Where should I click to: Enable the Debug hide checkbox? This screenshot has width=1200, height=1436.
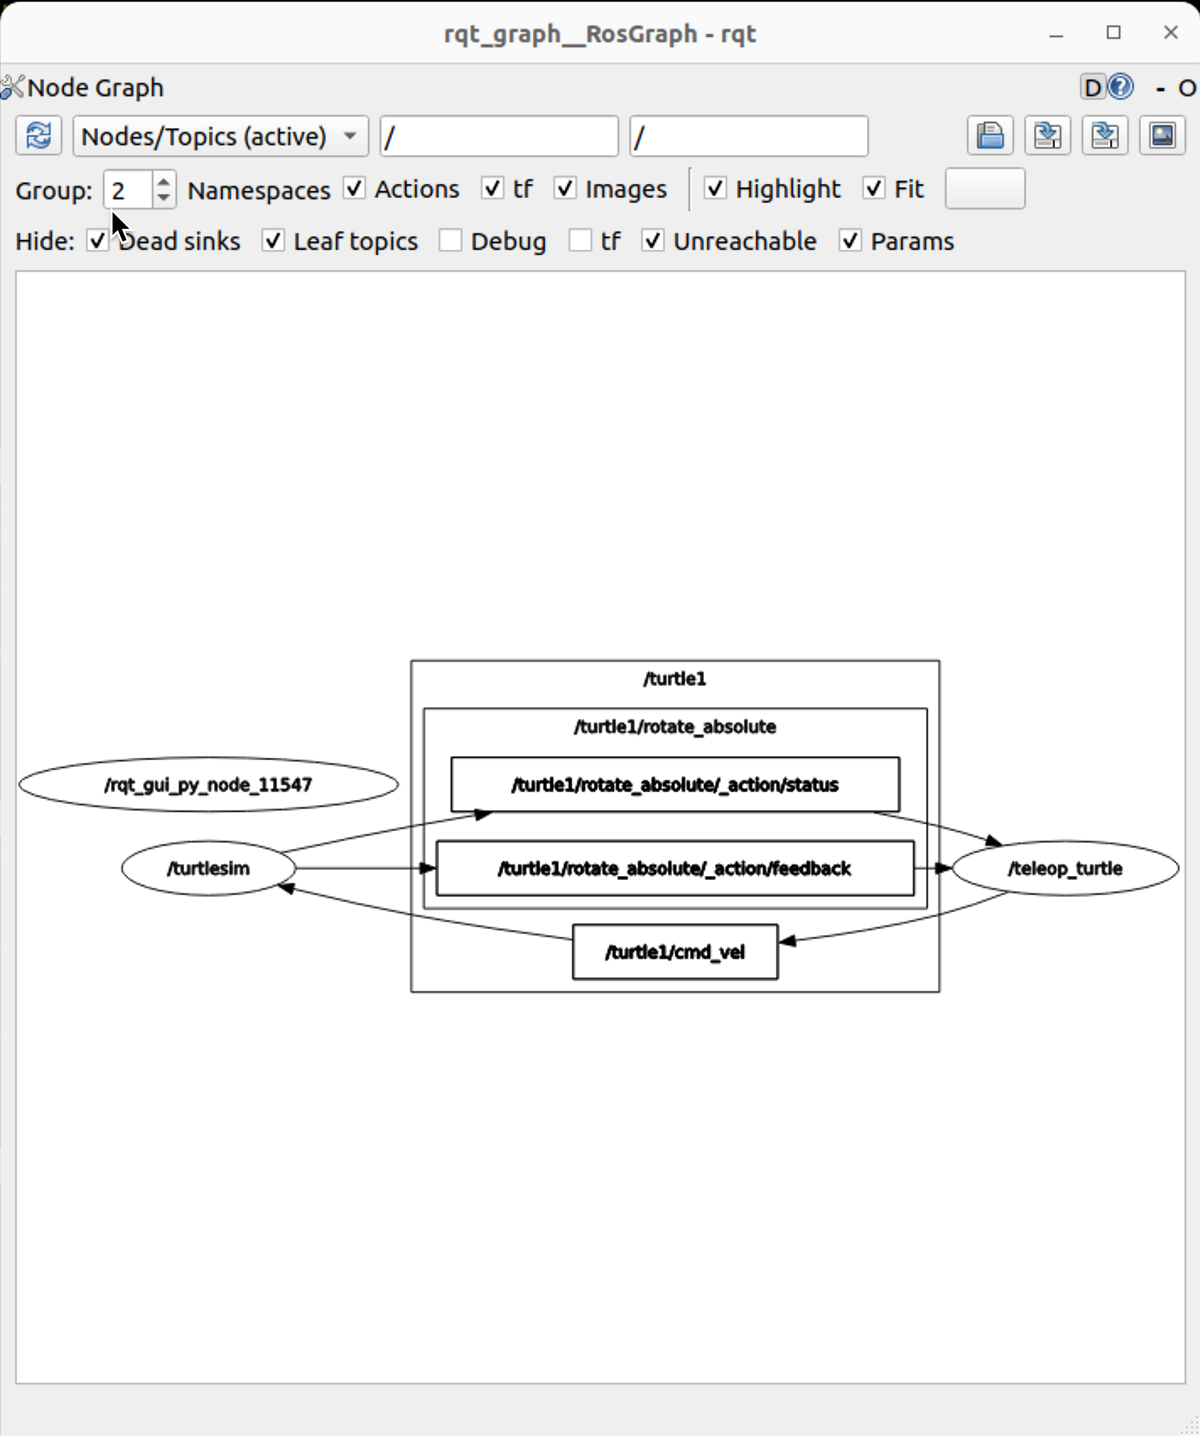pyautogui.click(x=451, y=241)
